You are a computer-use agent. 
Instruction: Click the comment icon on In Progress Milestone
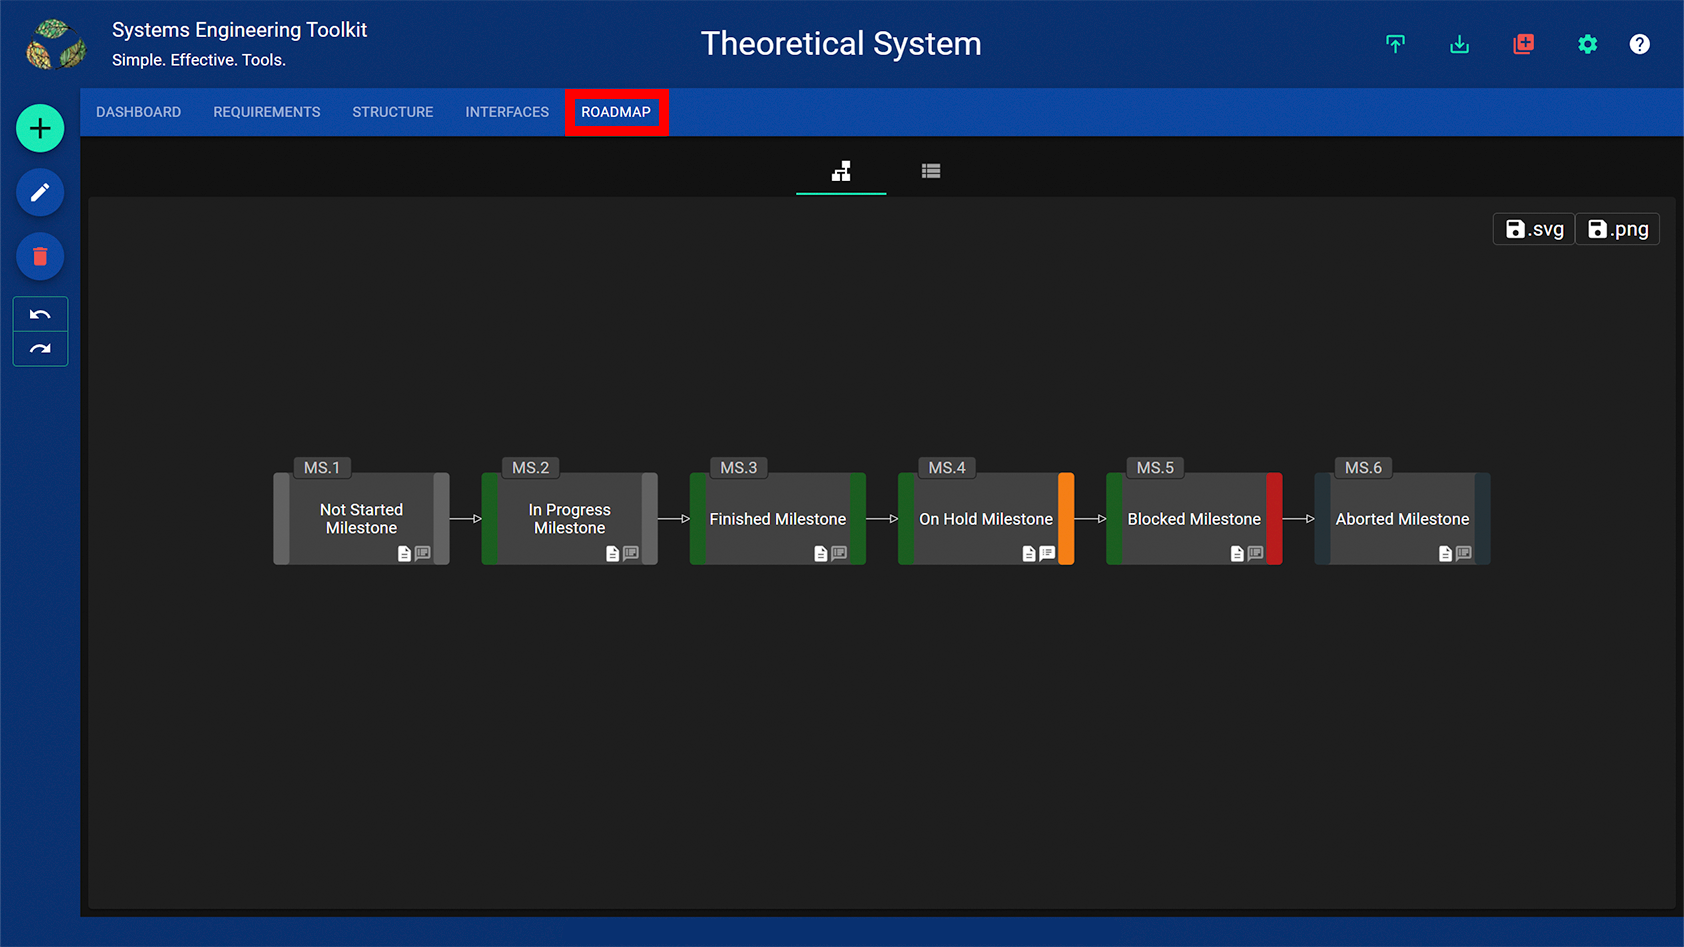631,553
